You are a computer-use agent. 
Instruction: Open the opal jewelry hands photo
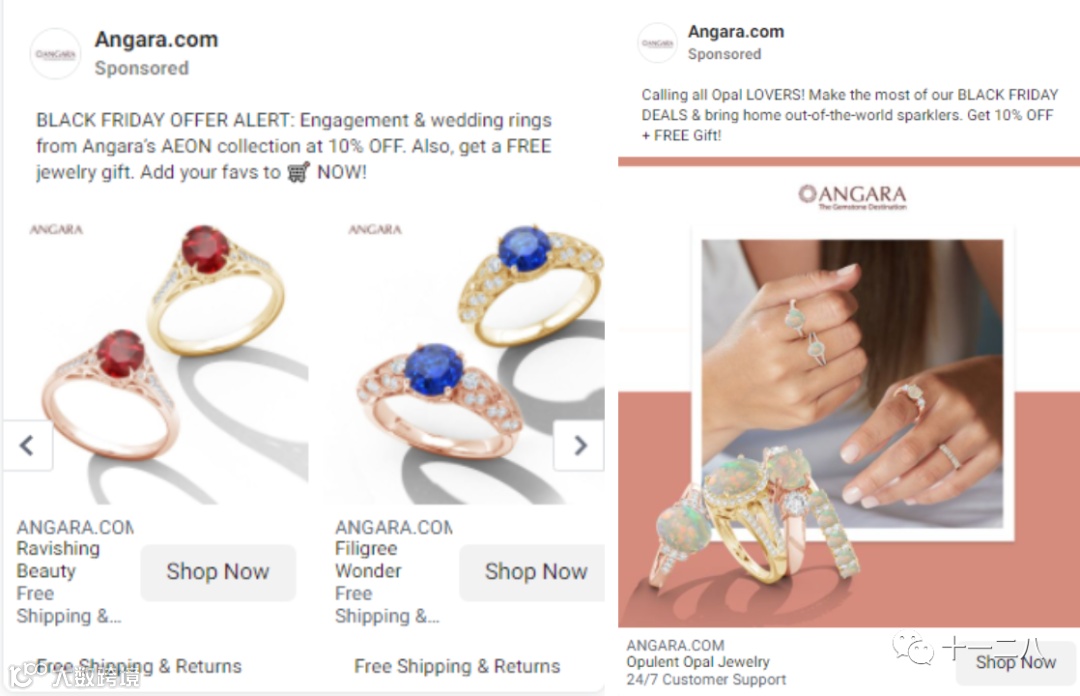pos(852,384)
